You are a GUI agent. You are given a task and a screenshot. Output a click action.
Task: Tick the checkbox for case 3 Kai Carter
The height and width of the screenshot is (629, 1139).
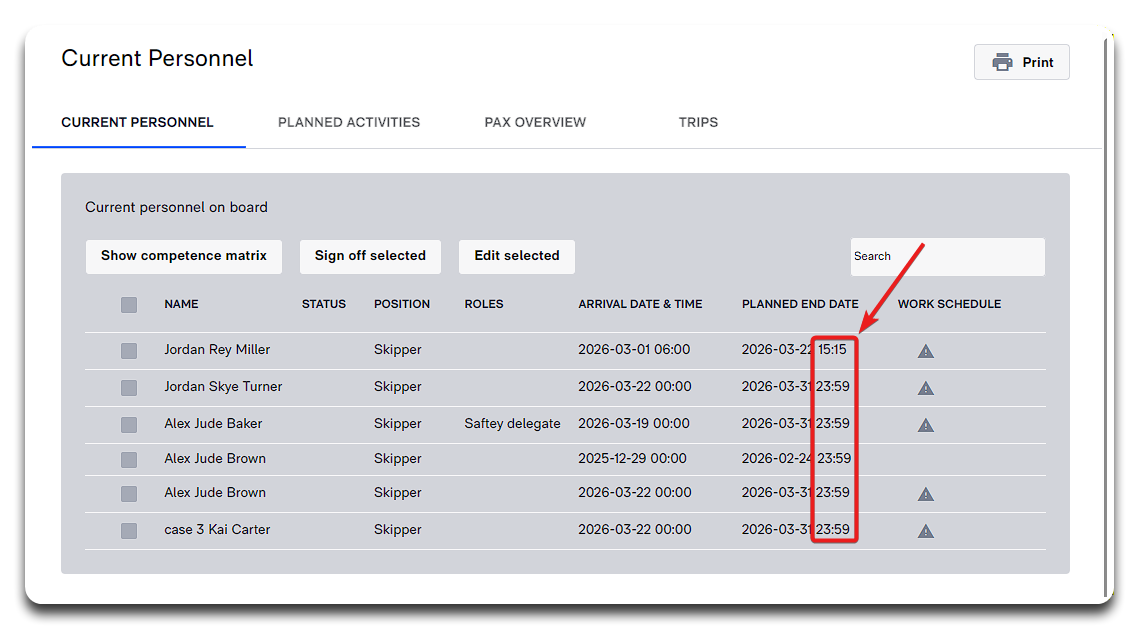(x=129, y=531)
